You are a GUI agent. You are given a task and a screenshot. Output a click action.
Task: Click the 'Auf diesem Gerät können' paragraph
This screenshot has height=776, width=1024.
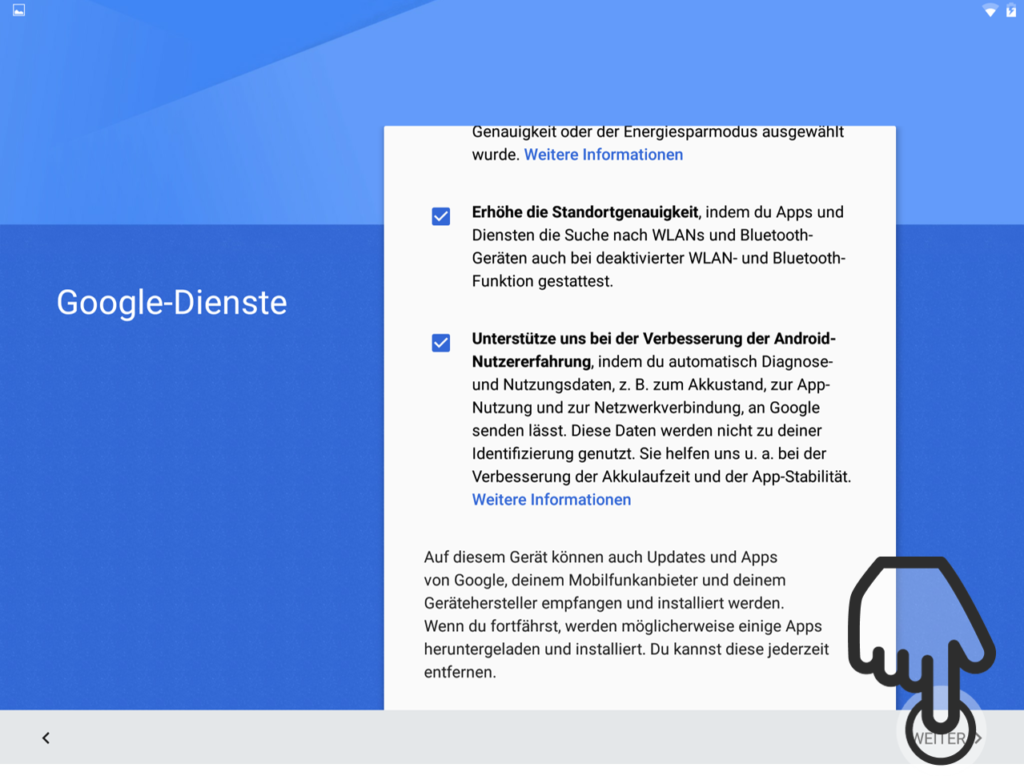coord(626,615)
